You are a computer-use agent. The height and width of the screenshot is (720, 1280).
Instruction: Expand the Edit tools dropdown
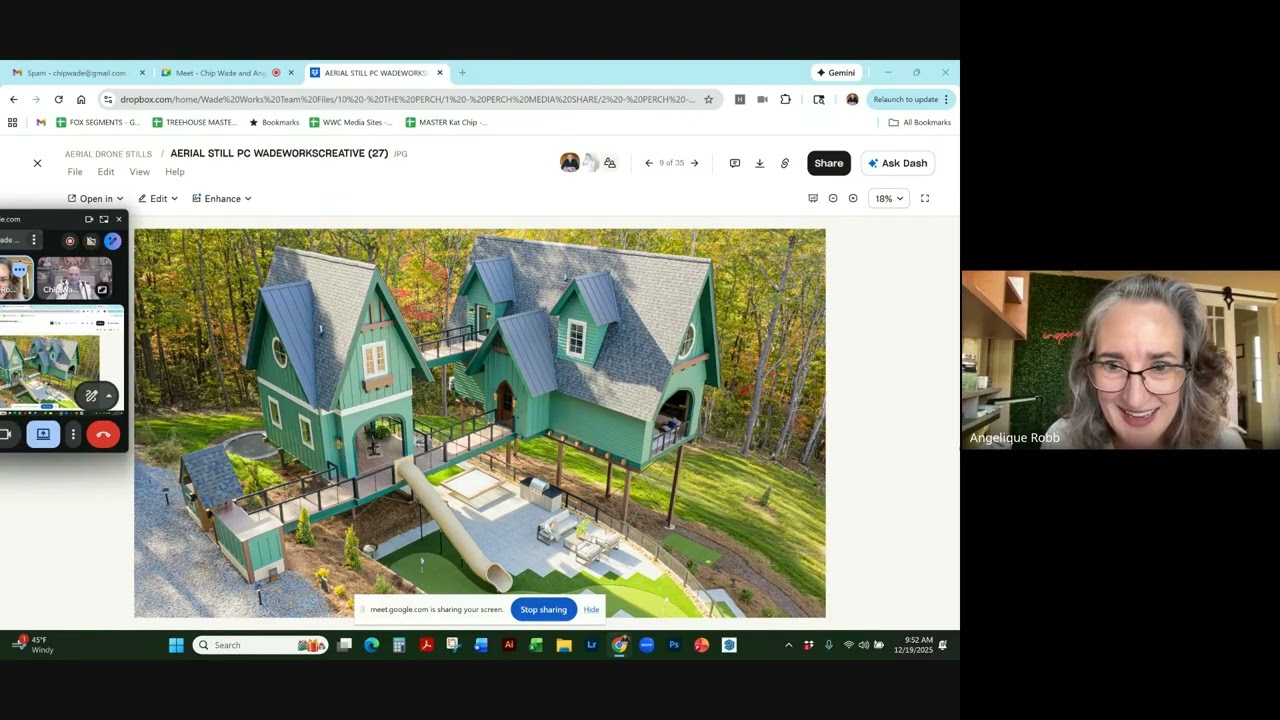158,198
